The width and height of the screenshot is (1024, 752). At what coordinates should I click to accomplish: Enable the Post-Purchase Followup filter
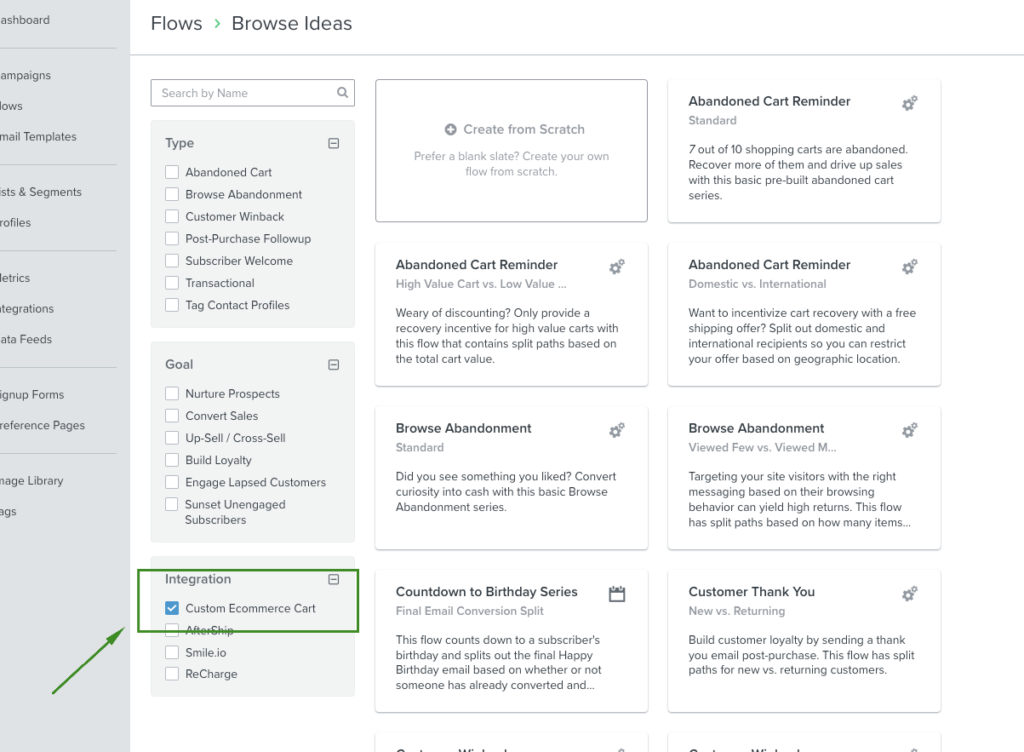pos(172,238)
